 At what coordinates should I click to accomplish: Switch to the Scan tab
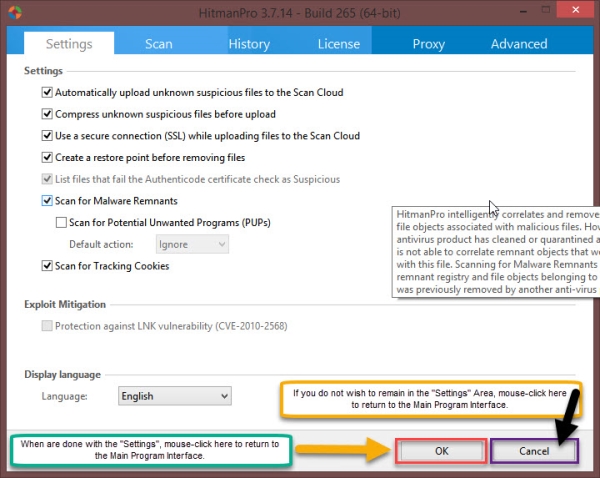159,44
